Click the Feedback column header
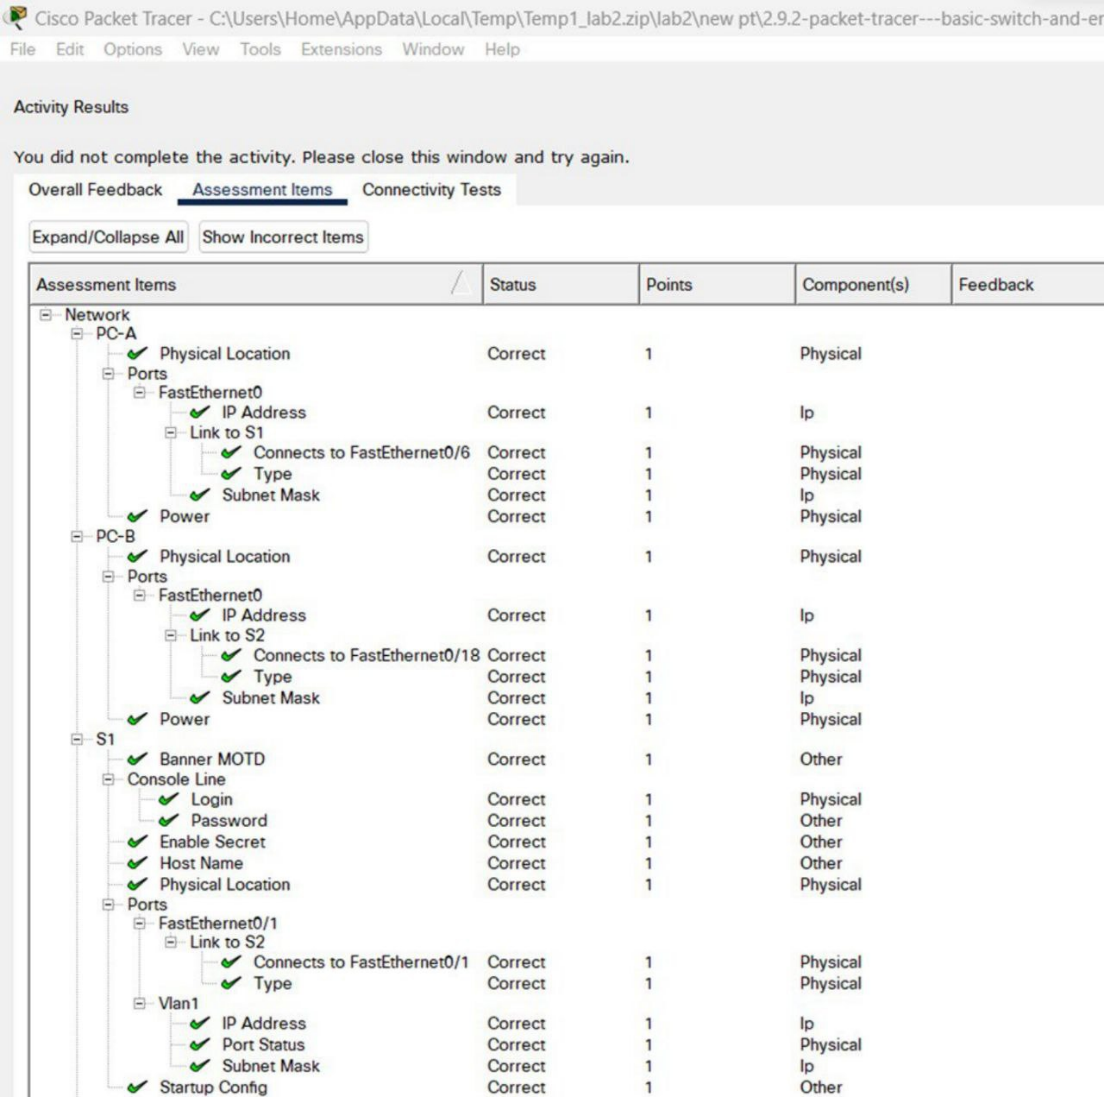The width and height of the screenshot is (1104, 1097). point(1027,284)
